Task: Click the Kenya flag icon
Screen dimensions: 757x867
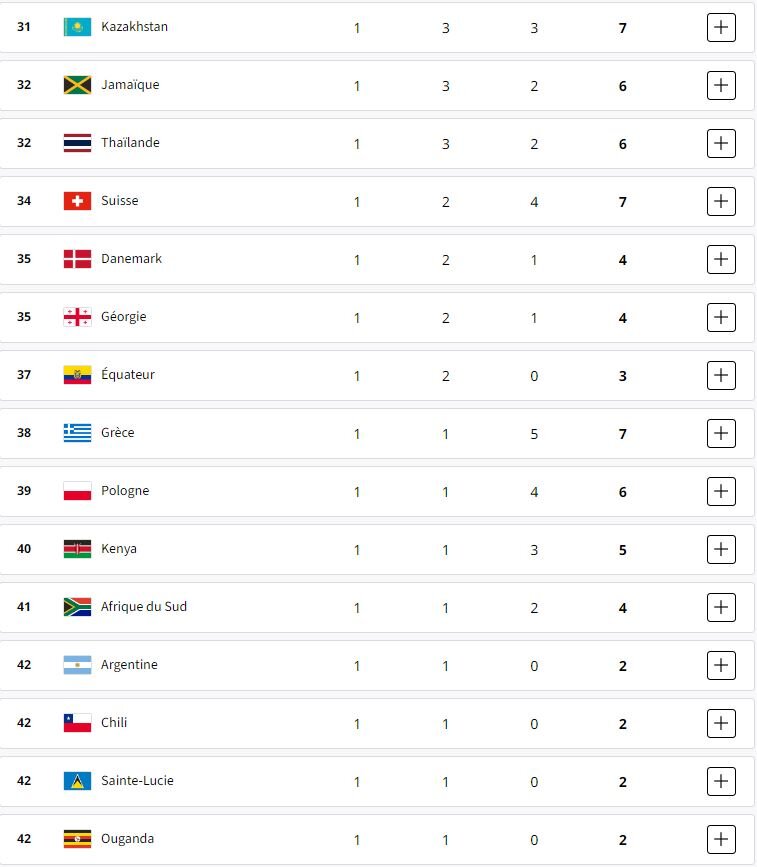Action: 77,549
